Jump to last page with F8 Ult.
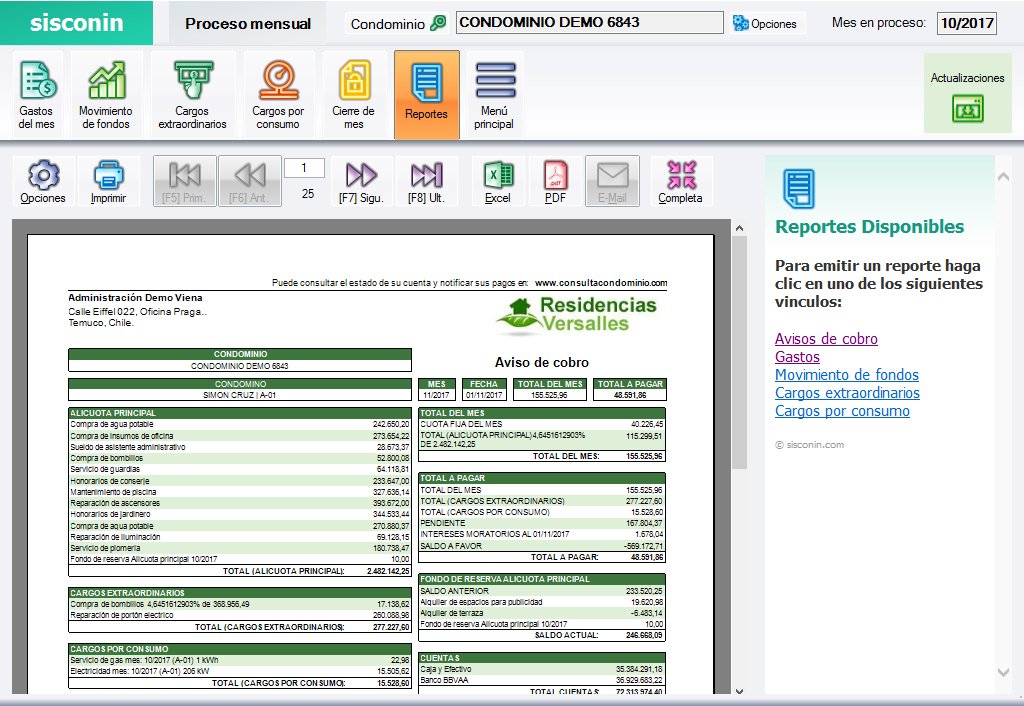Screen dimensions: 1024x706 pos(426,181)
